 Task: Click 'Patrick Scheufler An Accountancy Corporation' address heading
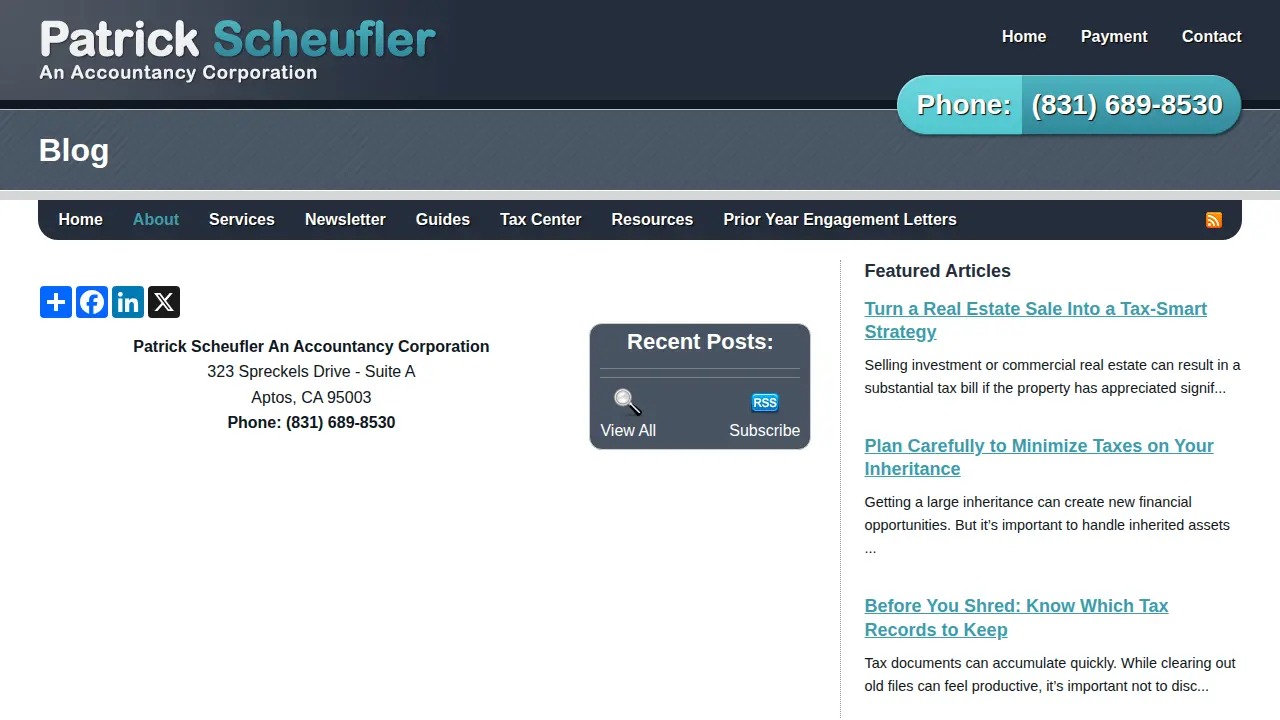click(x=311, y=346)
